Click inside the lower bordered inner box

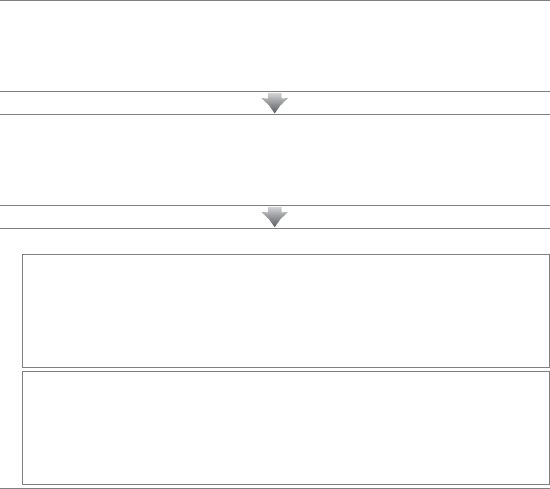286,428
